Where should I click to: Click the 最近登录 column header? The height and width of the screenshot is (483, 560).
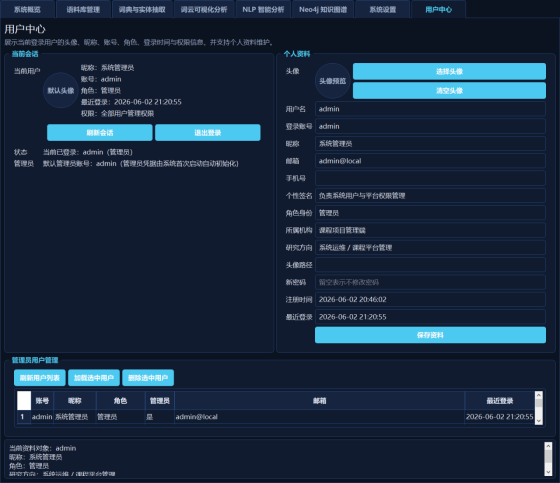tap(500, 401)
